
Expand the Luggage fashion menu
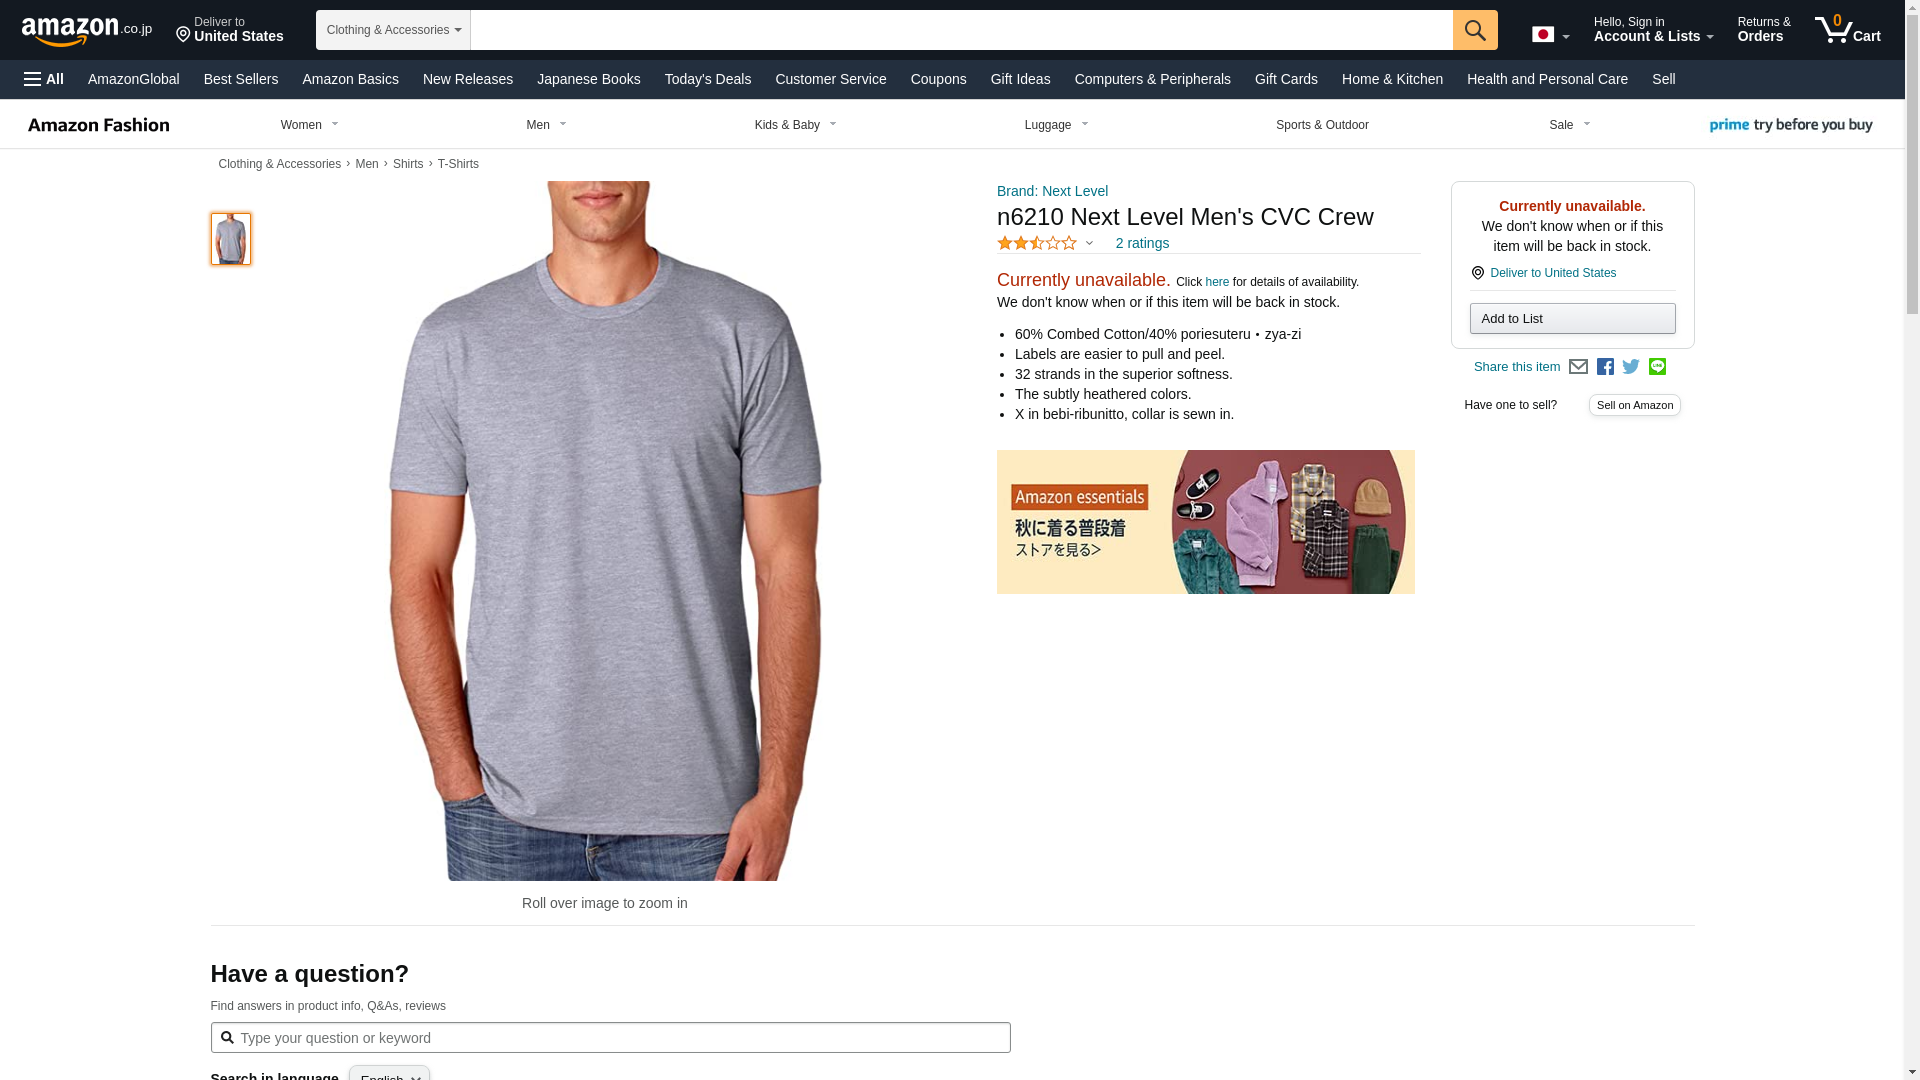(1056, 125)
